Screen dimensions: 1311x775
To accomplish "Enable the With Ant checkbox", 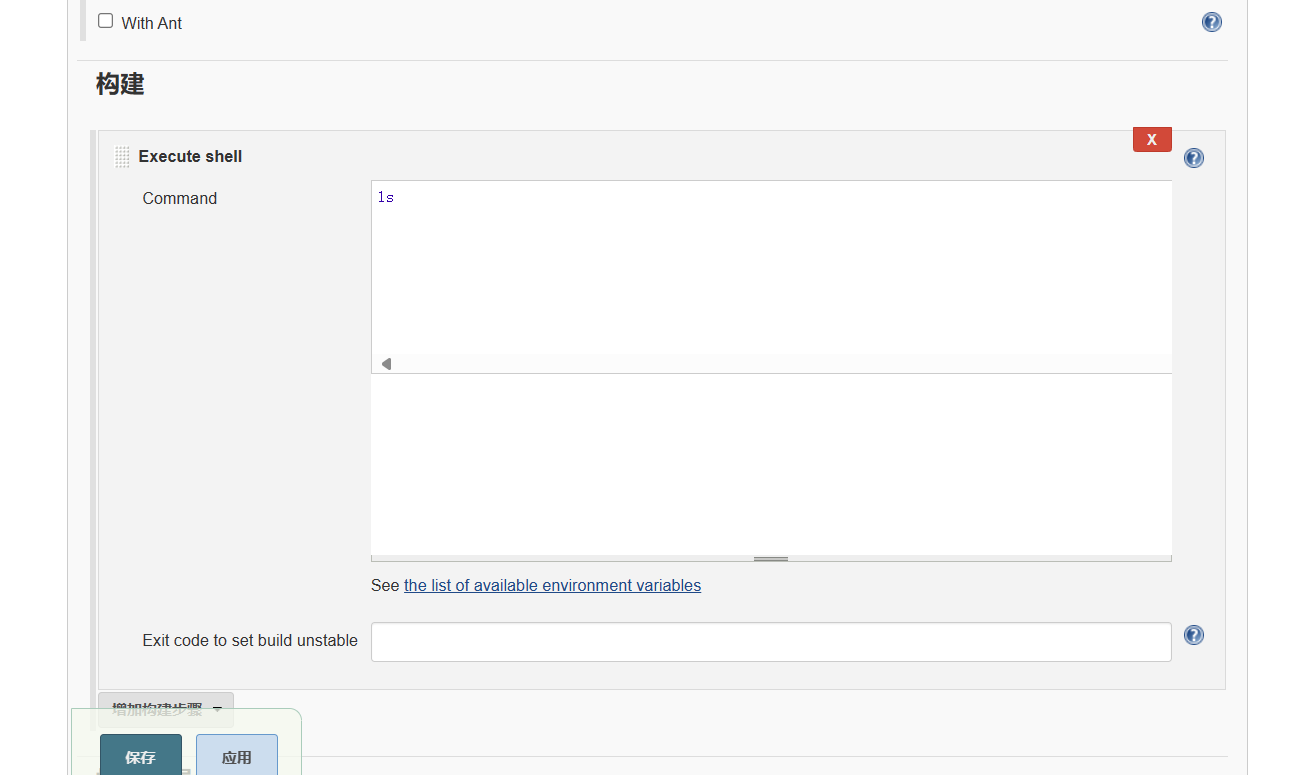I will pyautogui.click(x=106, y=21).
